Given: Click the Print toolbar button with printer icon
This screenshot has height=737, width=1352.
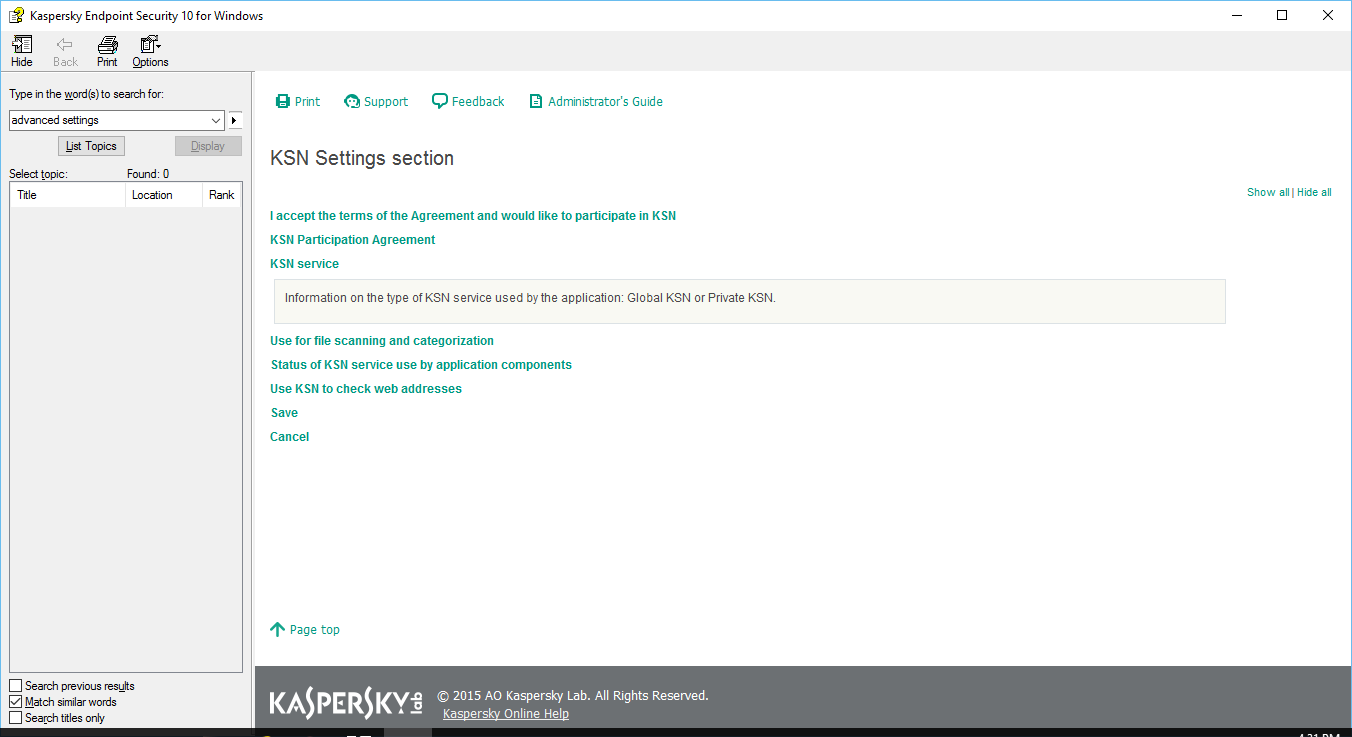Looking at the screenshot, I should coord(107,52).
